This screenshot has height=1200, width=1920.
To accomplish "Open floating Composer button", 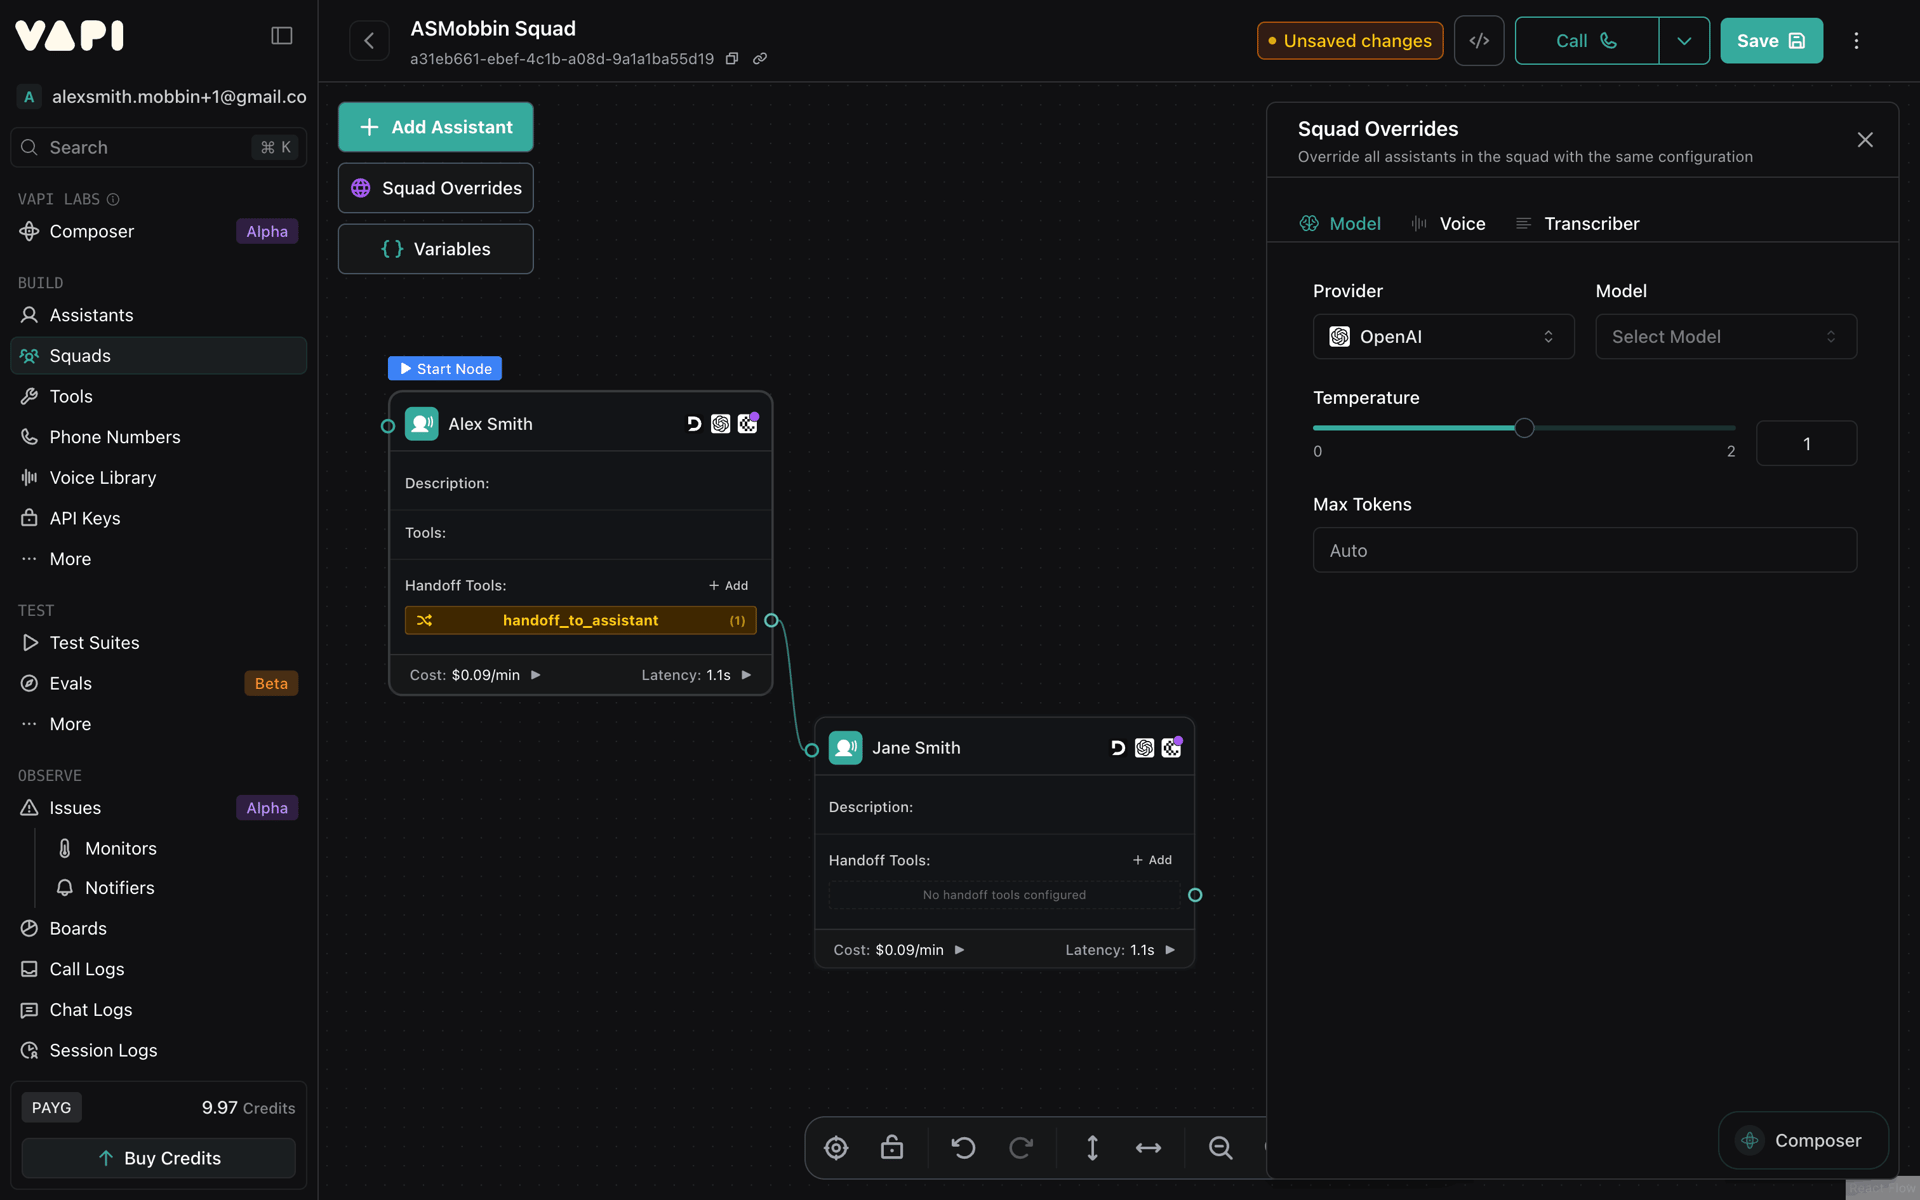I will 1803,1141.
